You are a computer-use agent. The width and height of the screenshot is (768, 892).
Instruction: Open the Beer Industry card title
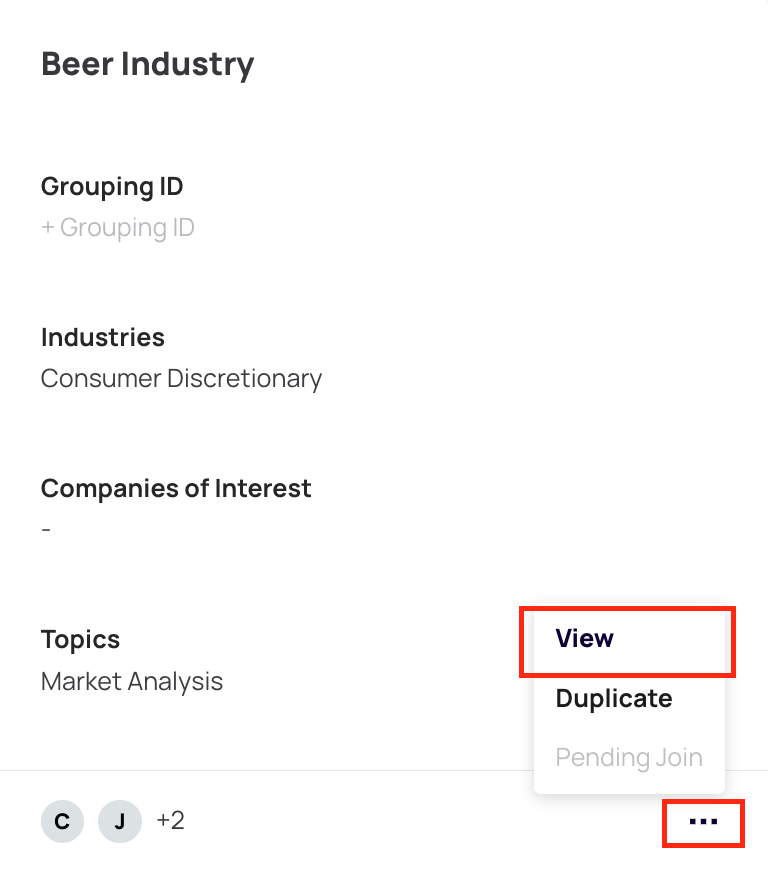tap(147, 64)
